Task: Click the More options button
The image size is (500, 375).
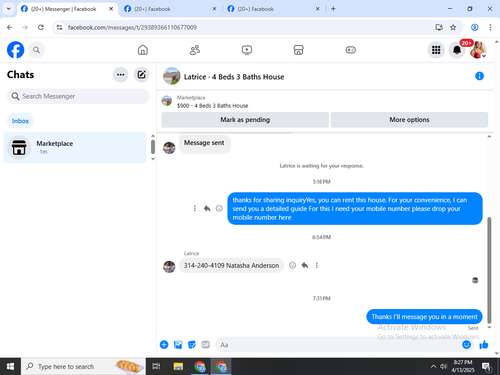Action: [409, 120]
